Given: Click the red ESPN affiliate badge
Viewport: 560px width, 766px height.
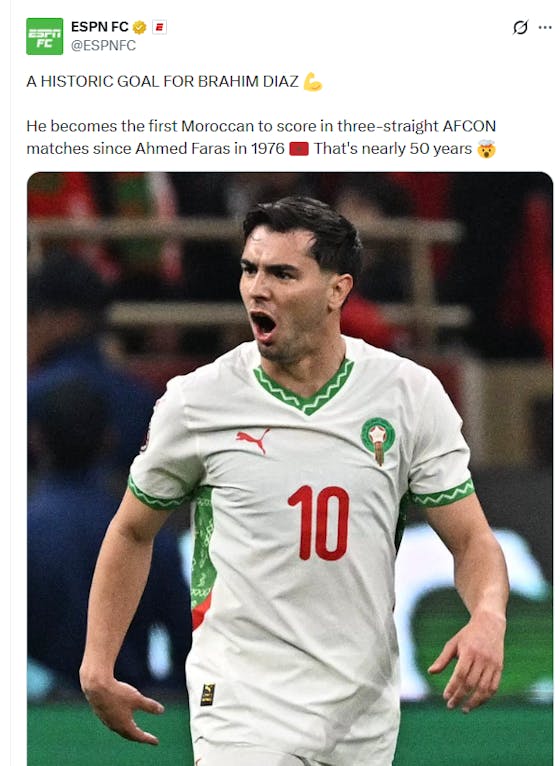Looking at the screenshot, I should pos(159,27).
